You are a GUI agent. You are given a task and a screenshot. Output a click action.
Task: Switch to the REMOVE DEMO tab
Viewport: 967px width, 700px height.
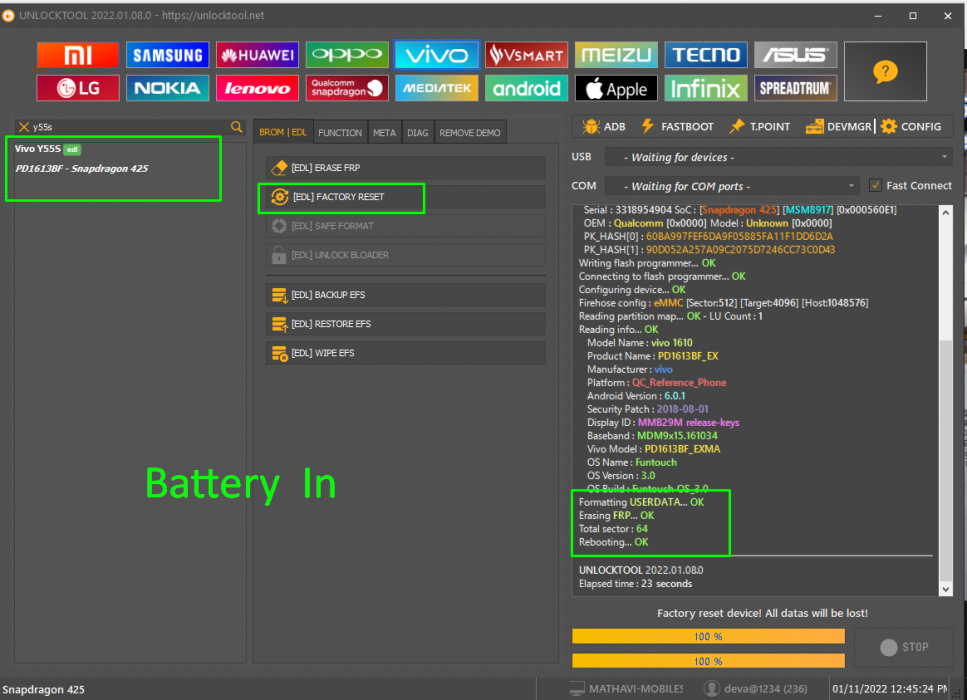tap(470, 133)
